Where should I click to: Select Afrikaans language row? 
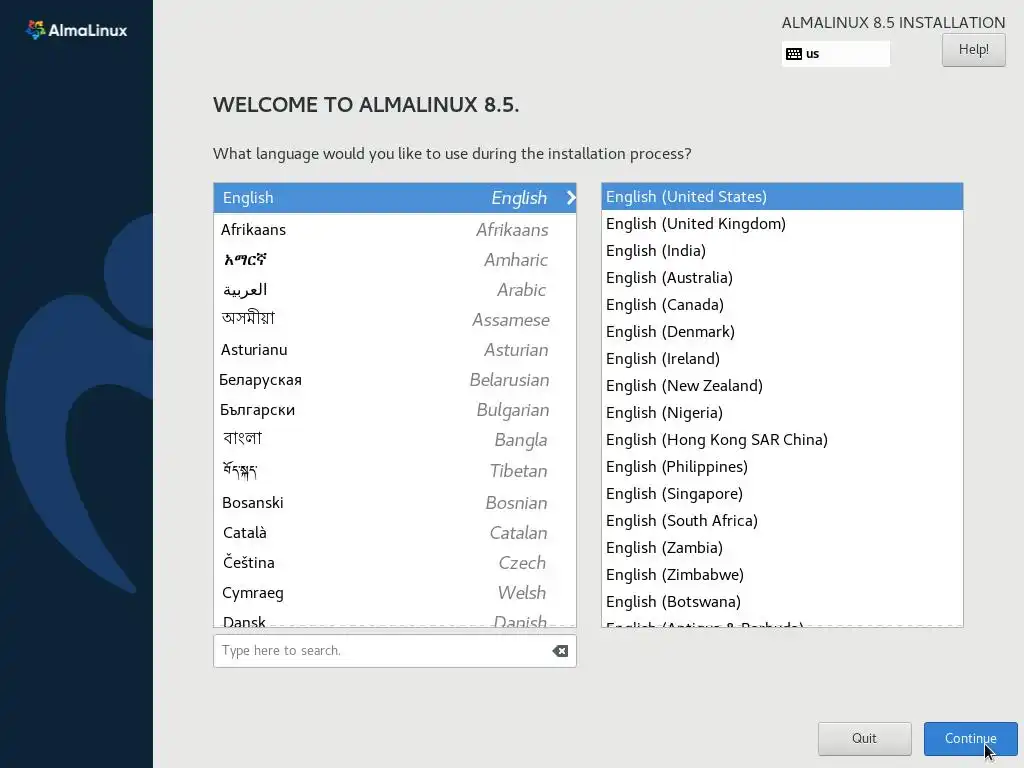click(x=394, y=230)
